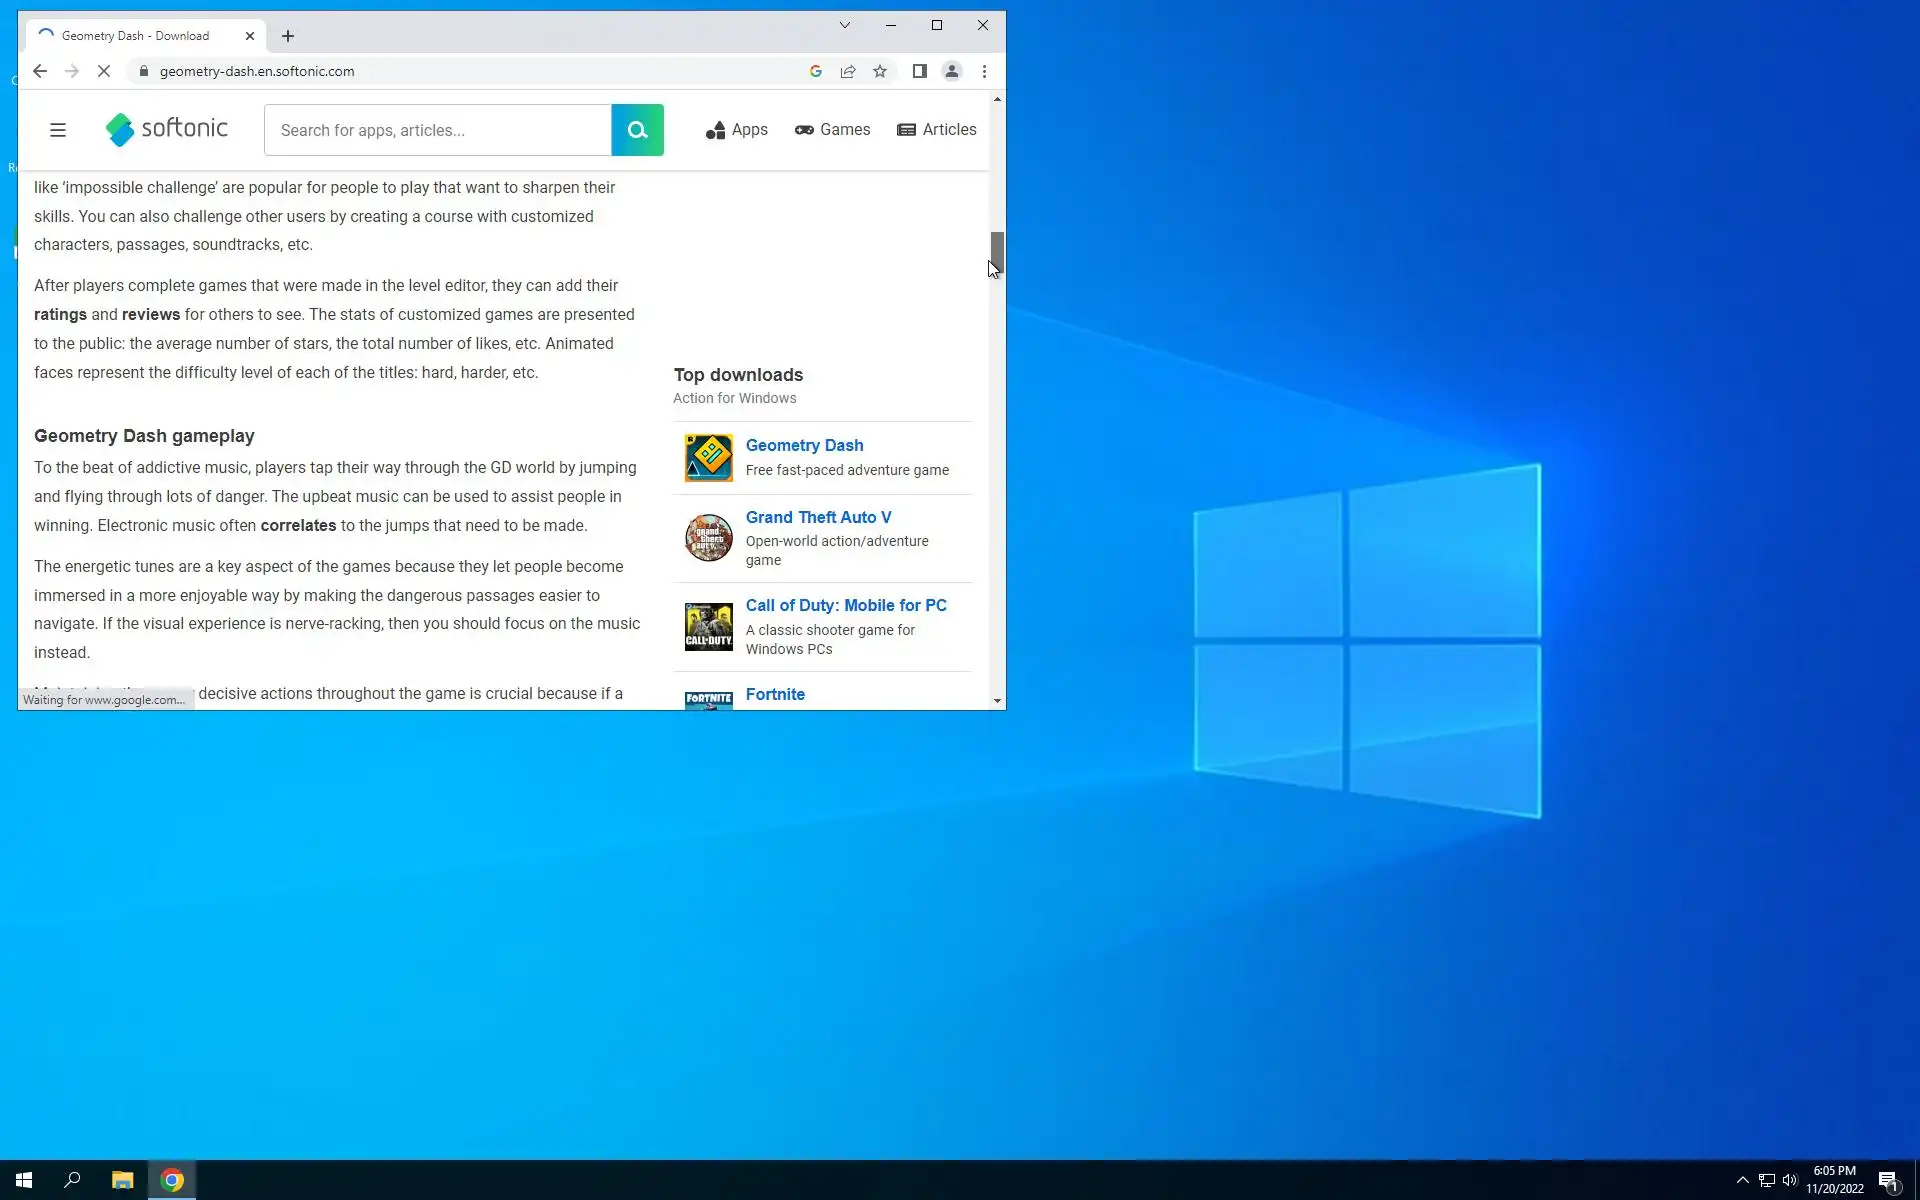1920x1200 pixels.
Task: Bookmark this page with the star icon
Action: tap(880, 71)
